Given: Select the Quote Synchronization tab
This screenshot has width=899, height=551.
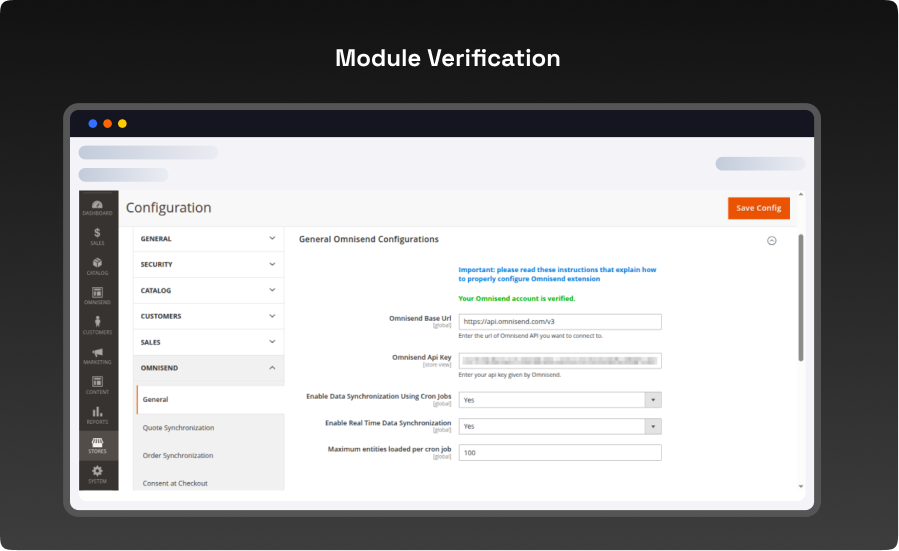Looking at the screenshot, I should [178, 428].
